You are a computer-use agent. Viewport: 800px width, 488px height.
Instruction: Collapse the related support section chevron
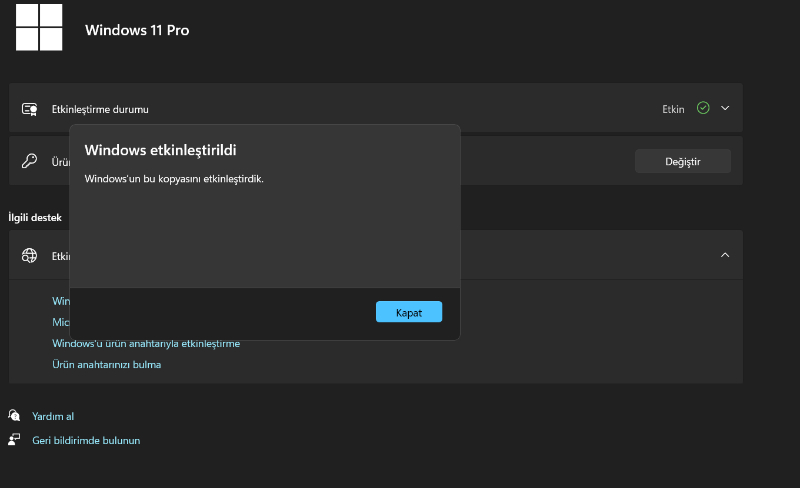coord(724,255)
